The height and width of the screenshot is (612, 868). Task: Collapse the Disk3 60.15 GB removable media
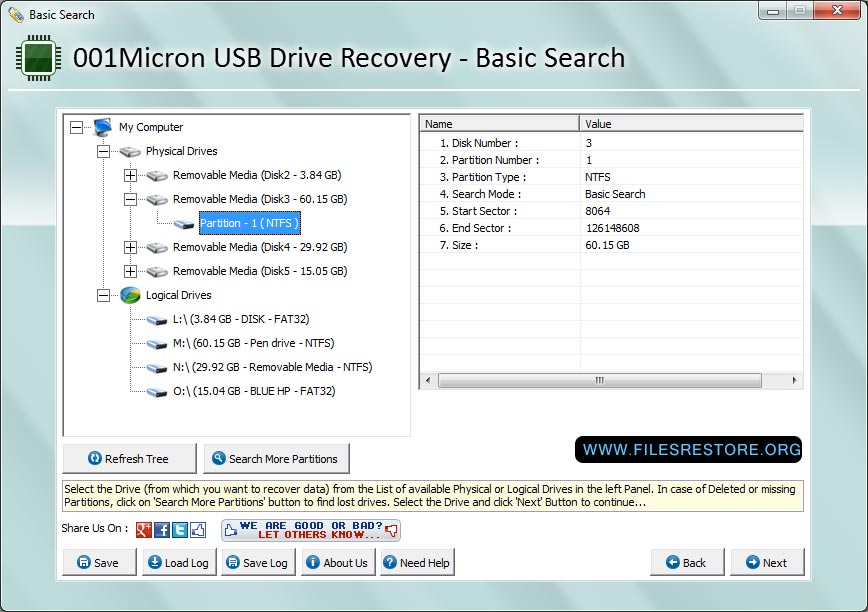click(x=130, y=199)
